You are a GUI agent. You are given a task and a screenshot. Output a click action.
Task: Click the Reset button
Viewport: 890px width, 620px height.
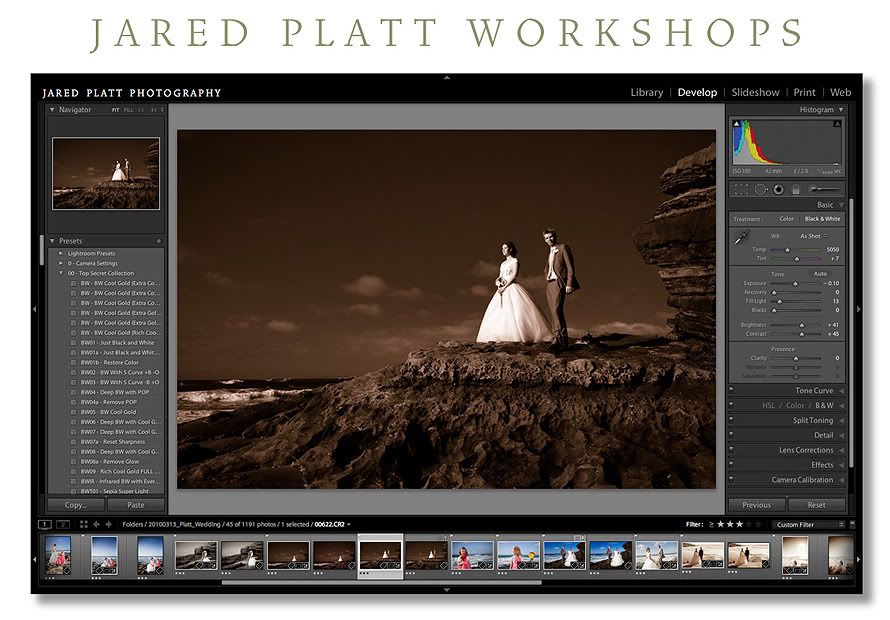816,505
